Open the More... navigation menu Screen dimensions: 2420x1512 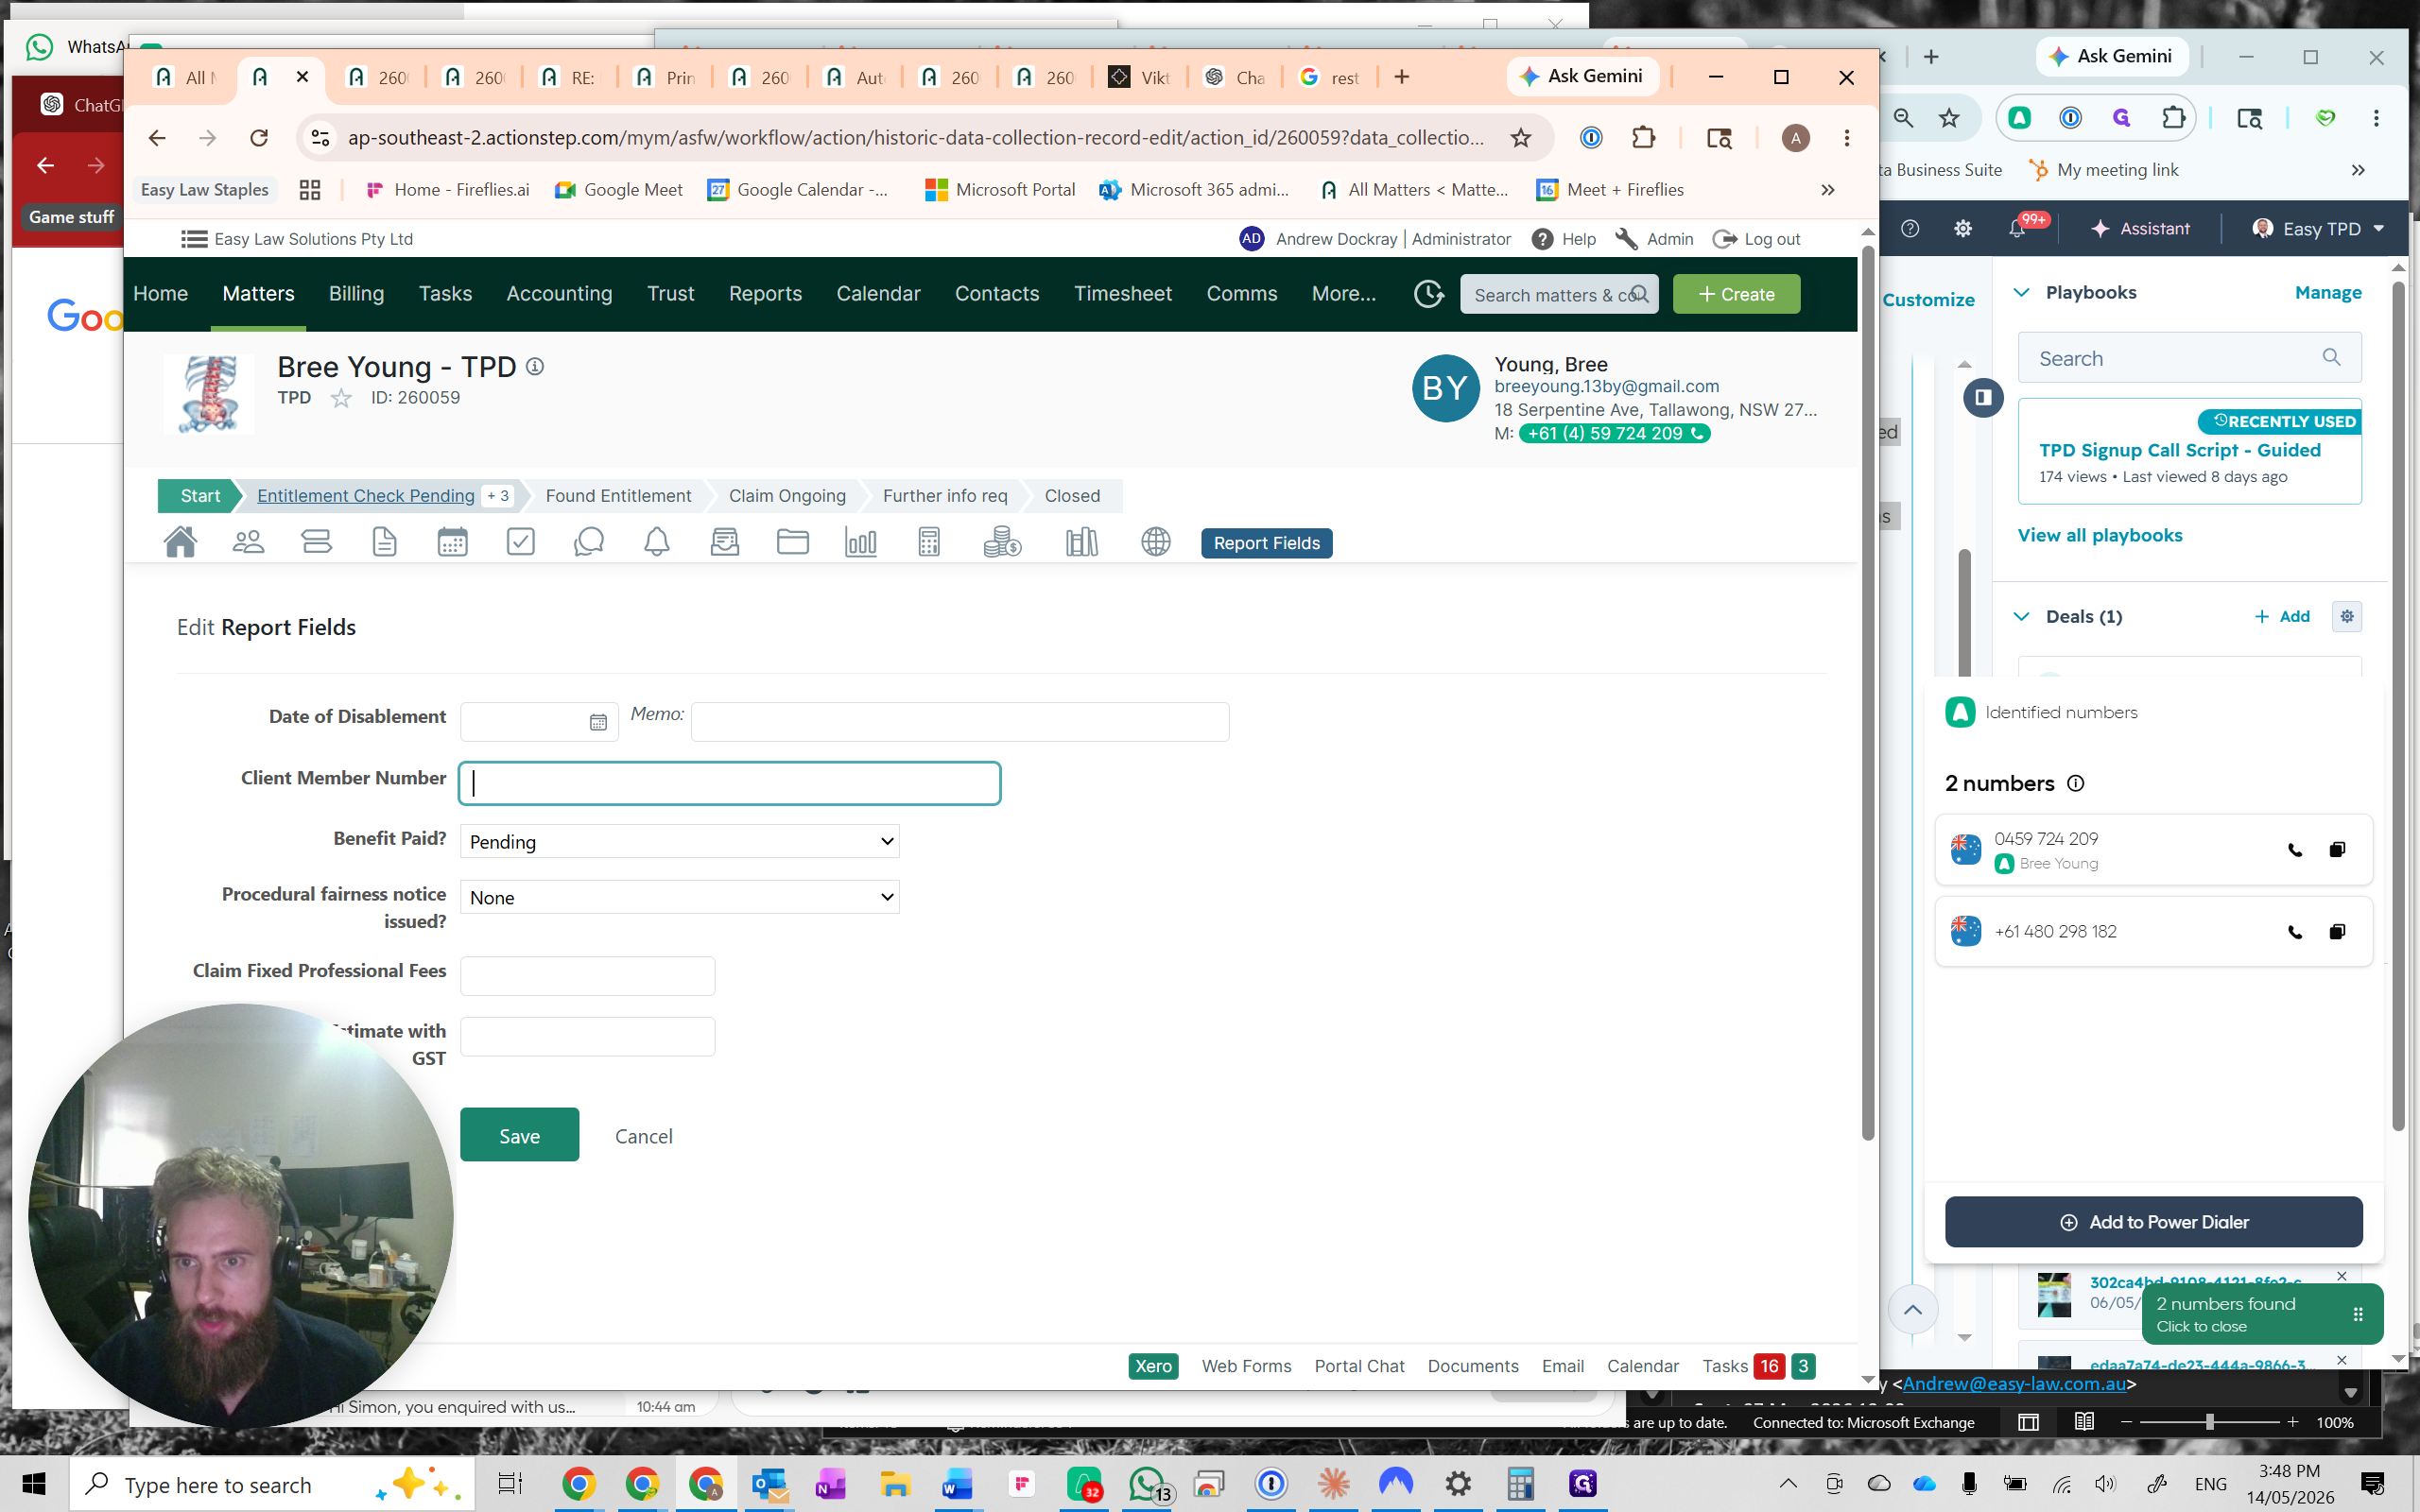click(x=1343, y=294)
